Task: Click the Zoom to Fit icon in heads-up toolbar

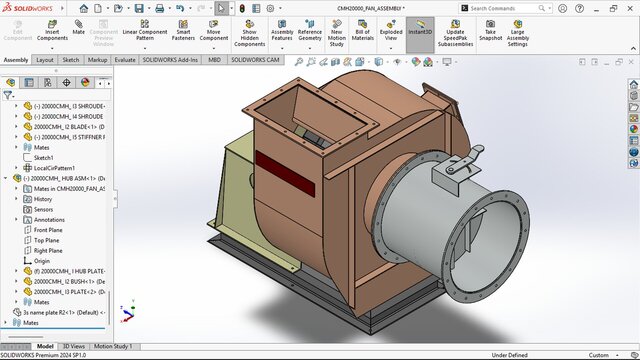Action: pyautogui.click(x=299, y=62)
